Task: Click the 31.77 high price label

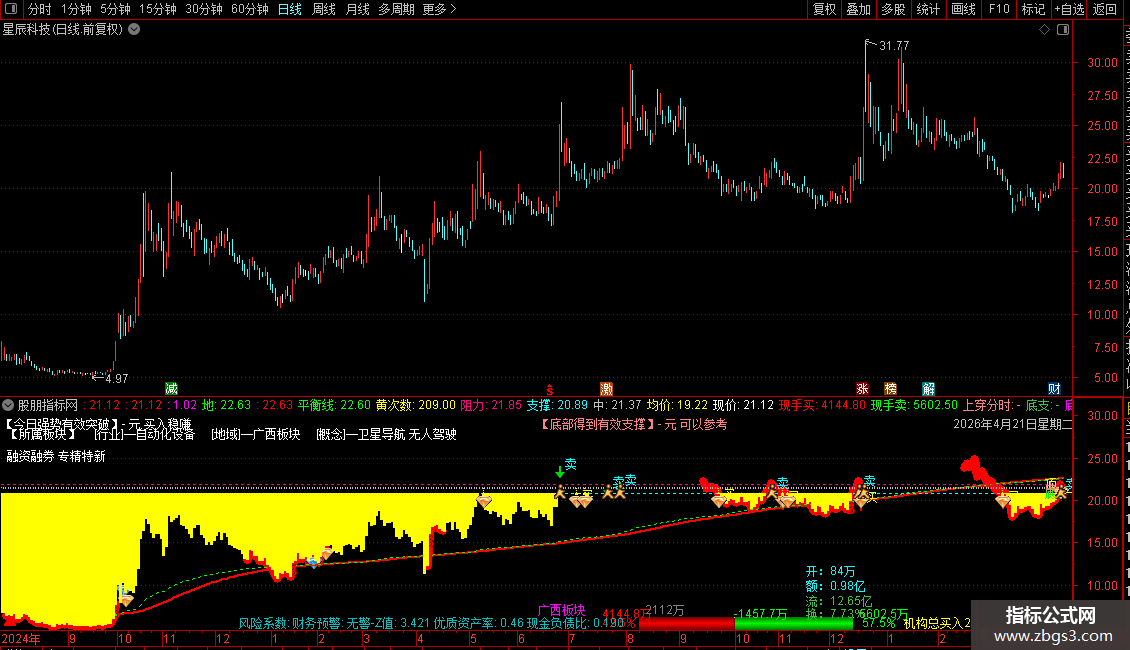Action: pyautogui.click(x=894, y=45)
